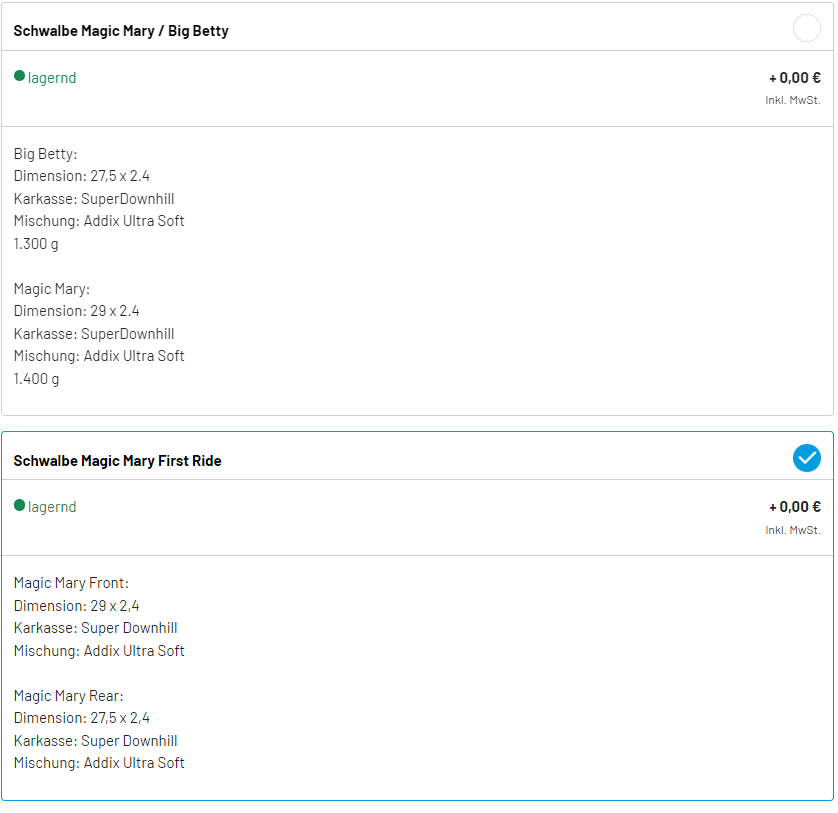This screenshot has height=813, width=838.
Task: Click "lagernd" status in First Ride card
Action: tap(52, 507)
